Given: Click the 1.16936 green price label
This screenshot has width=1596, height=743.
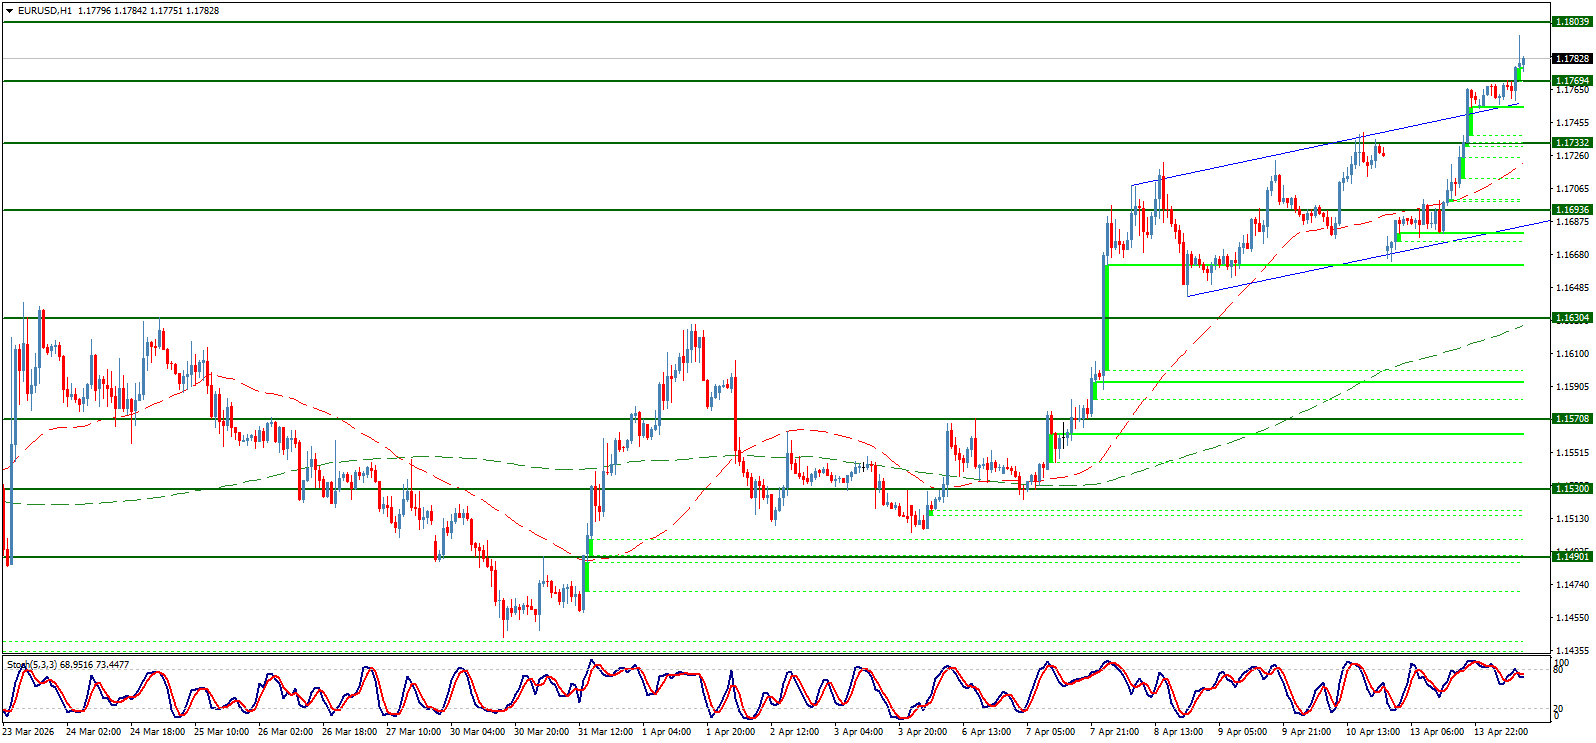Looking at the screenshot, I should (x=1571, y=210).
